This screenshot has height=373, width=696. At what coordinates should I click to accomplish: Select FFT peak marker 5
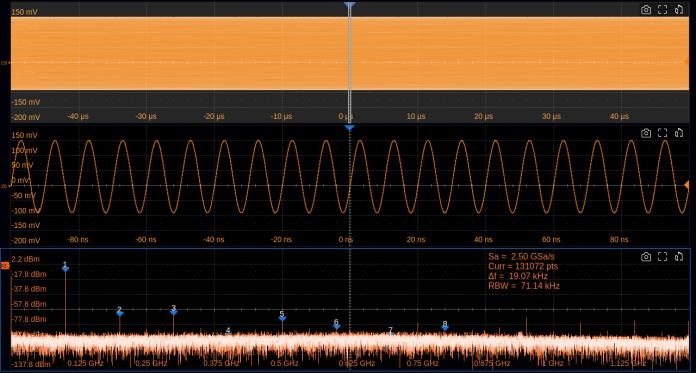[x=282, y=317]
